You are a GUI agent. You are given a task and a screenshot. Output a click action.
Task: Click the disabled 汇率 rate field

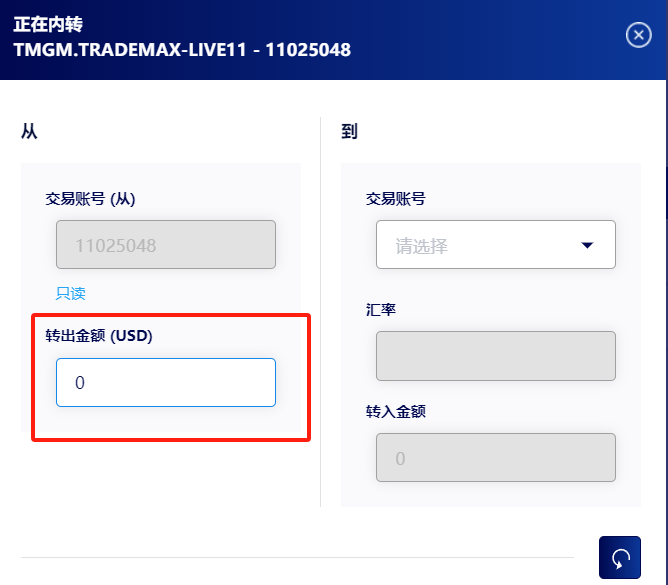click(x=495, y=356)
